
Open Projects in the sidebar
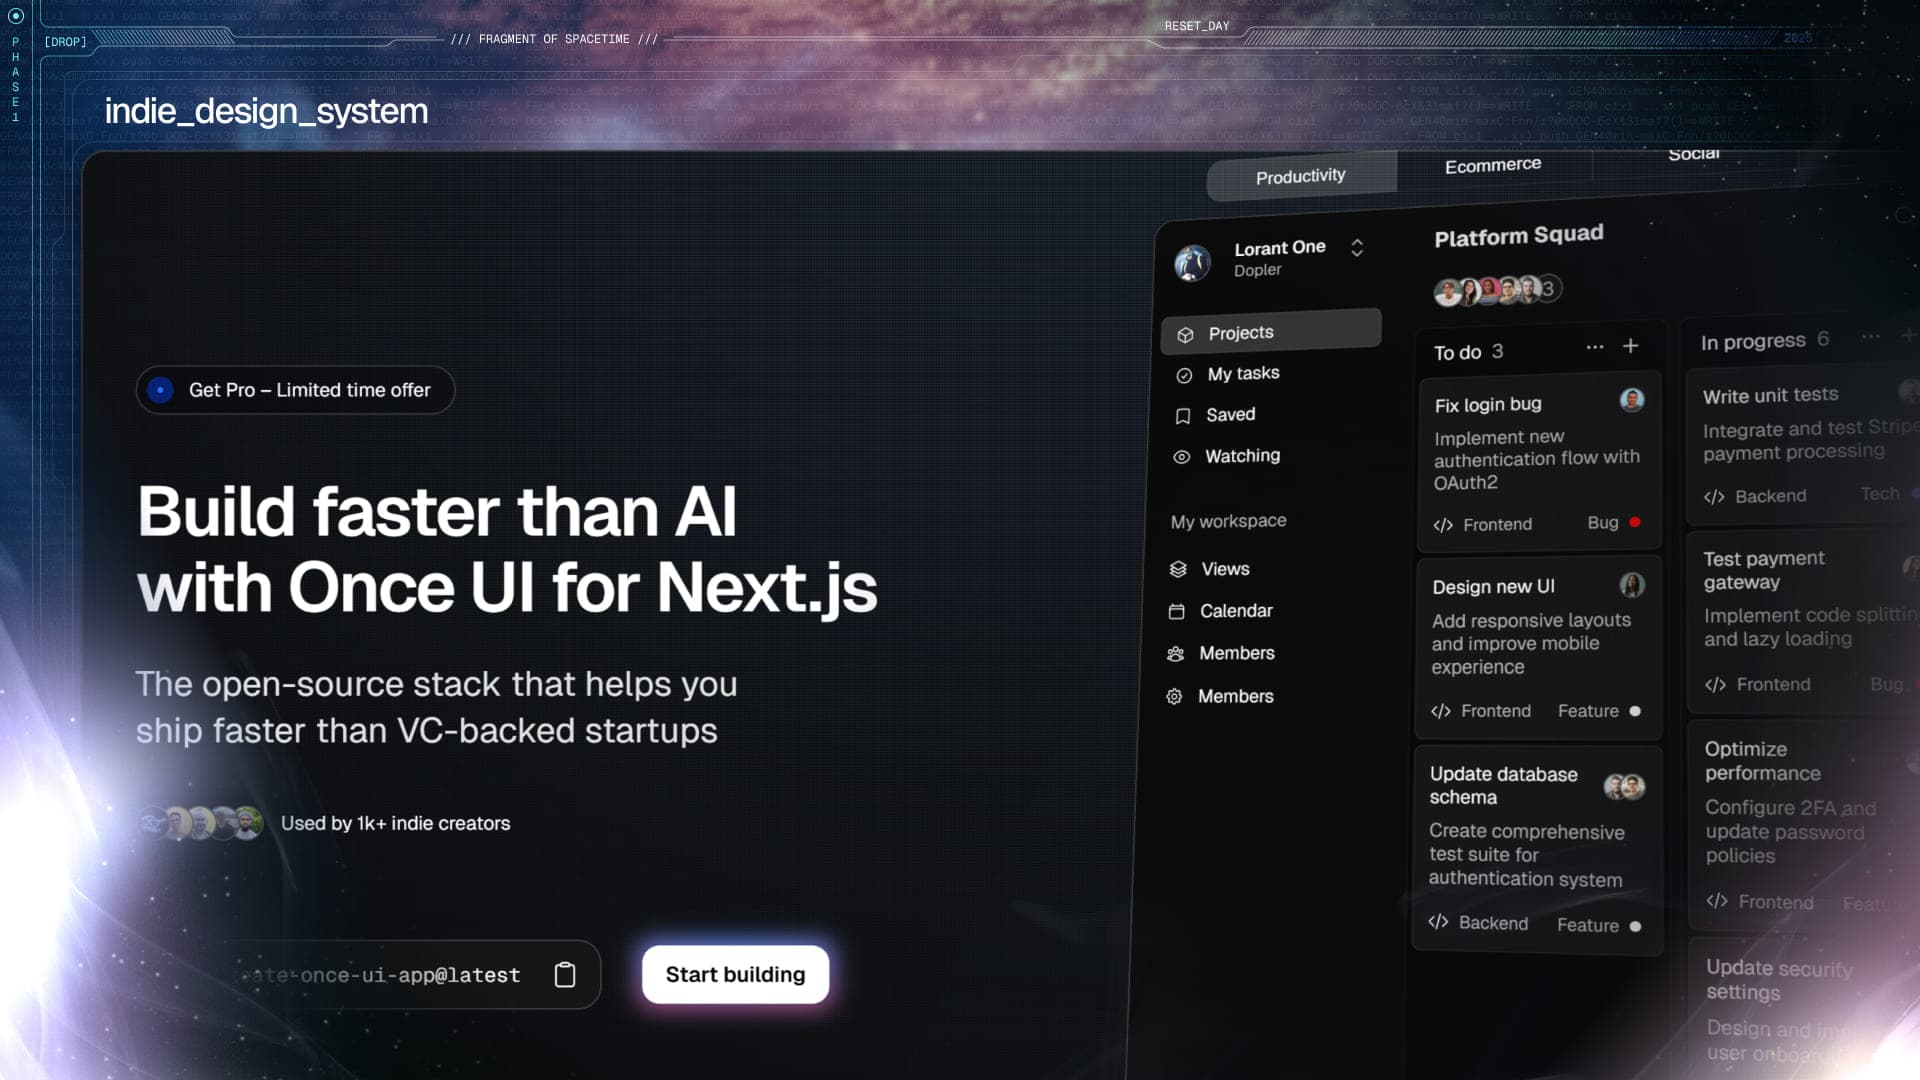point(1271,332)
